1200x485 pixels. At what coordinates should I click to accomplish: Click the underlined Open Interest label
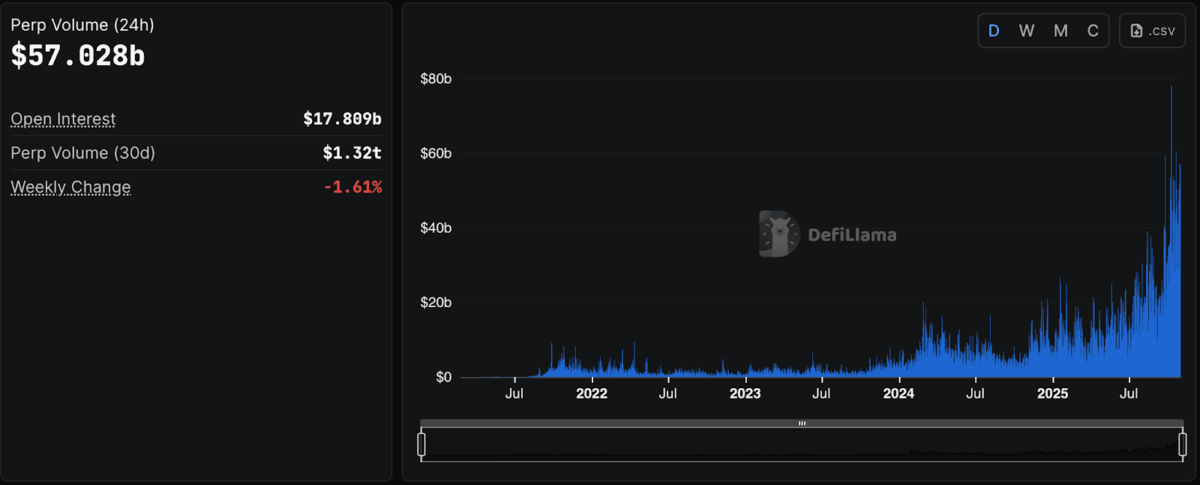63,119
